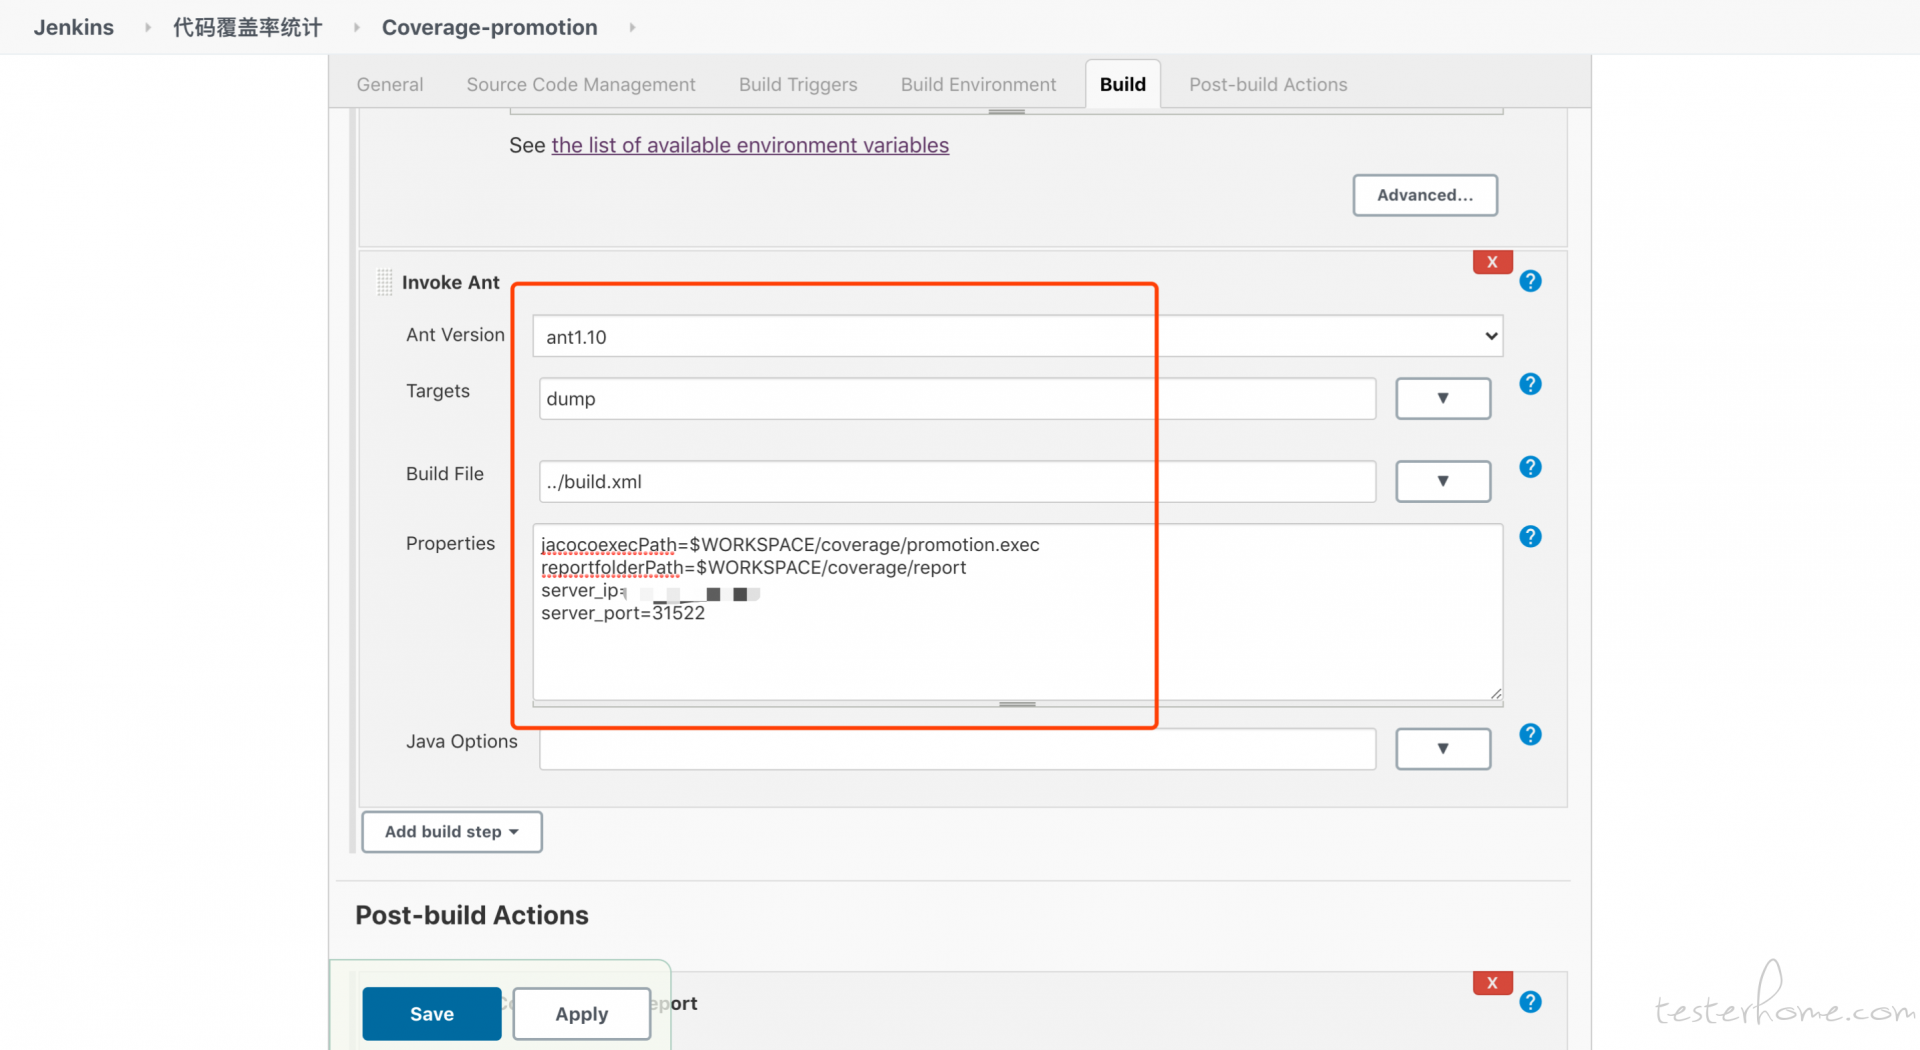
Task: Click into the Properties text area
Action: [x=1017, y=612]
